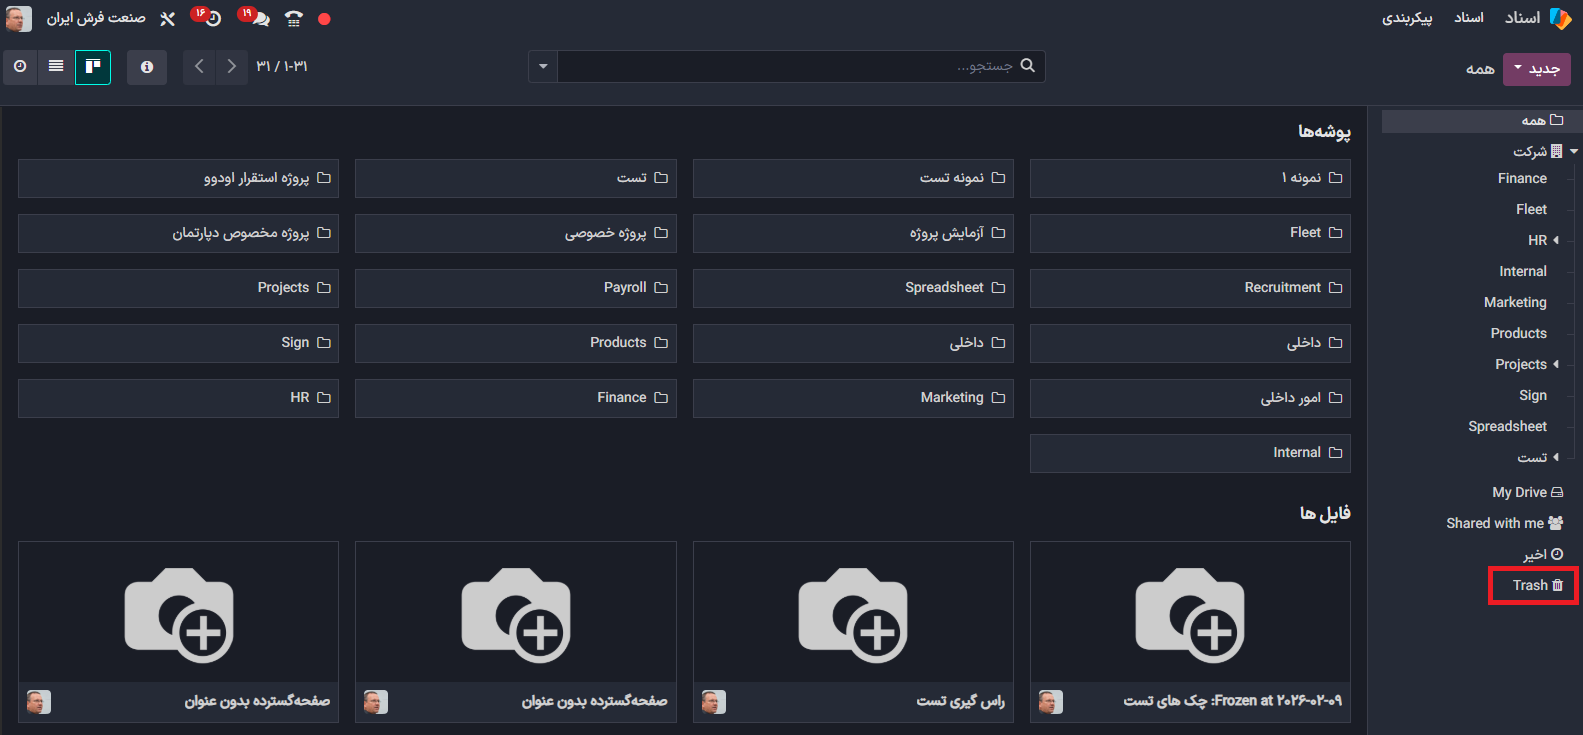Open the پیکربندی configuration menu

click(1407, 18)
